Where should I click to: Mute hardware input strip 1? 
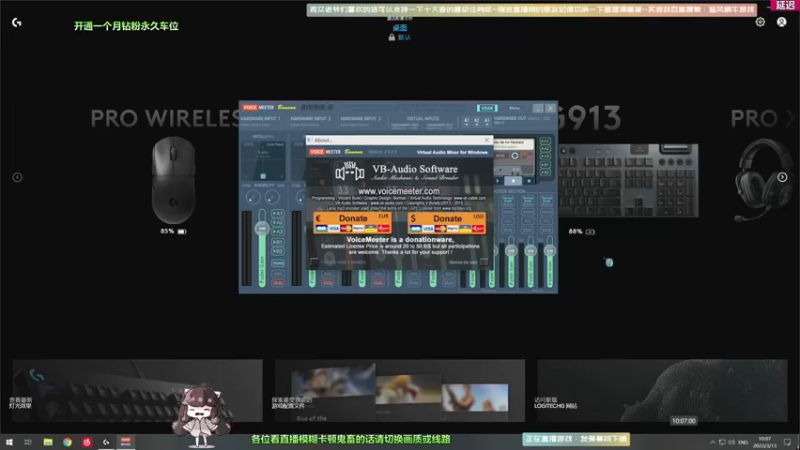point(278,283)
